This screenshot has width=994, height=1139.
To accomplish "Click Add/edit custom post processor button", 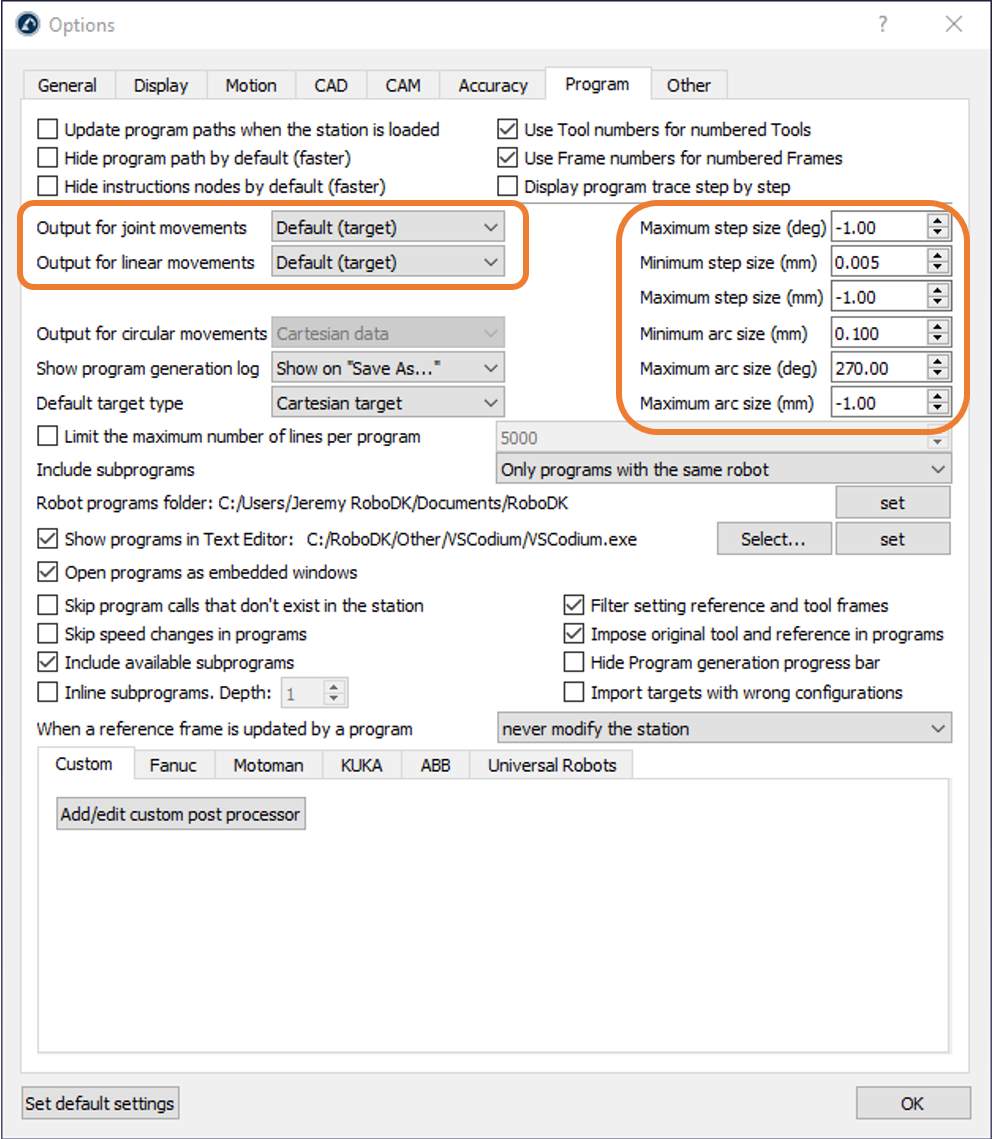I will (x=181, y=814).
